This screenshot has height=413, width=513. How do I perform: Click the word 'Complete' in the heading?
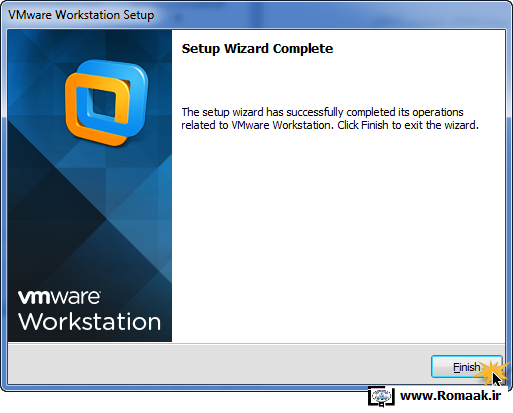click(x=303, y=49)
